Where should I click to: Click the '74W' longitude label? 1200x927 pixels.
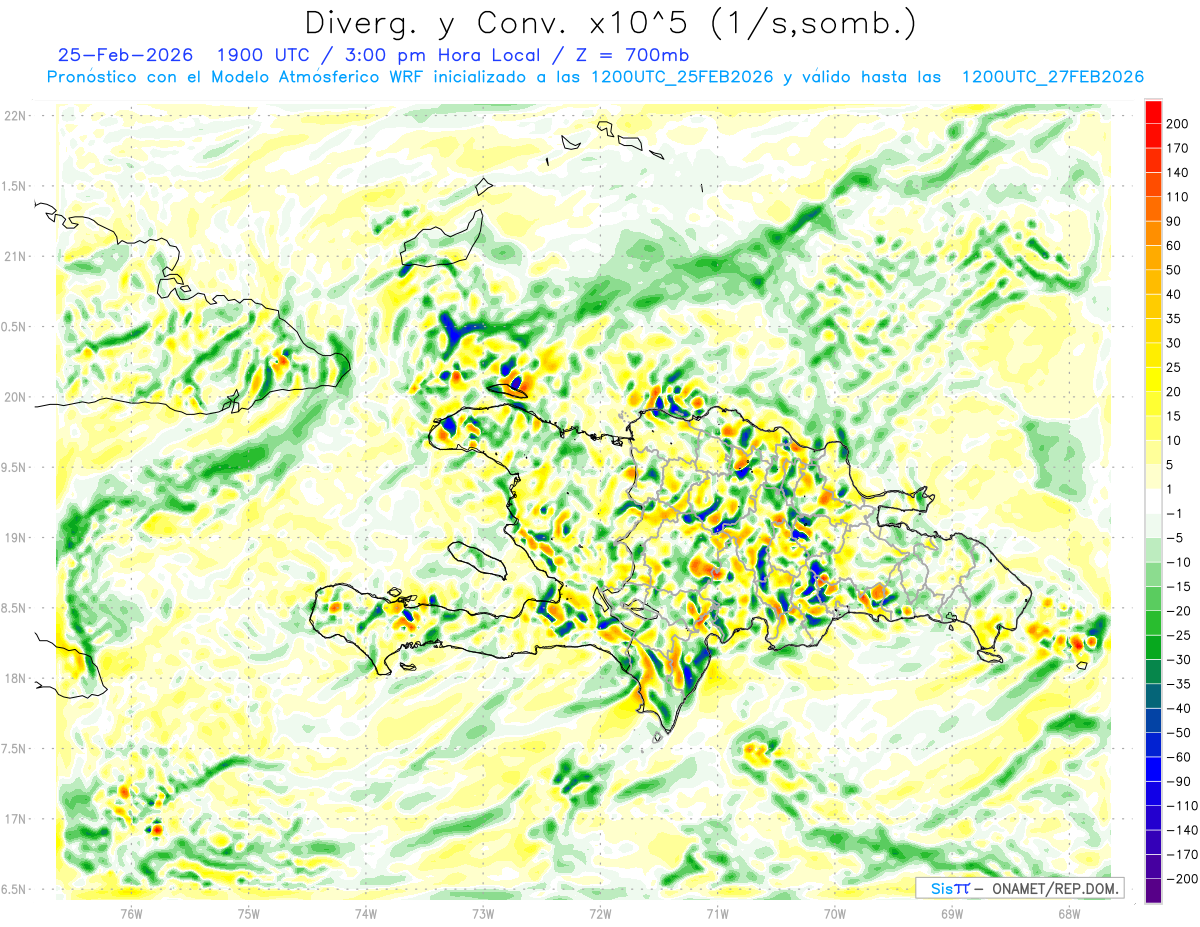point(366,914)
